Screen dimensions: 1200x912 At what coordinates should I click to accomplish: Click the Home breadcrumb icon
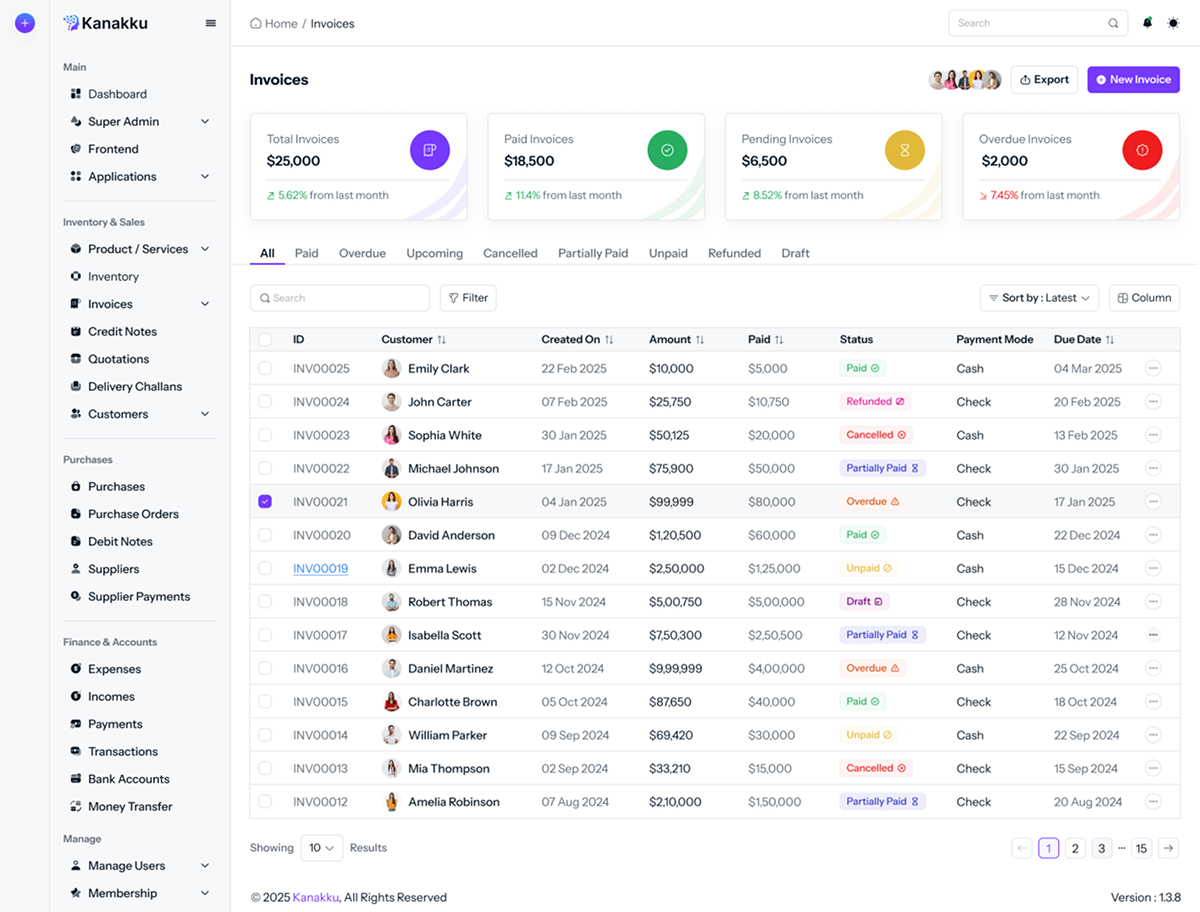[x=255, y=22]
